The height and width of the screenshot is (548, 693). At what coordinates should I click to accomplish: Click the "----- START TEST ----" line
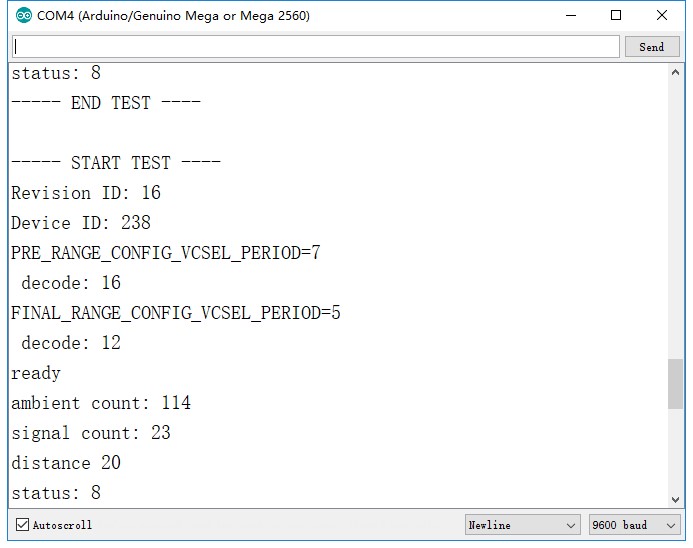[x=116, y=163]
